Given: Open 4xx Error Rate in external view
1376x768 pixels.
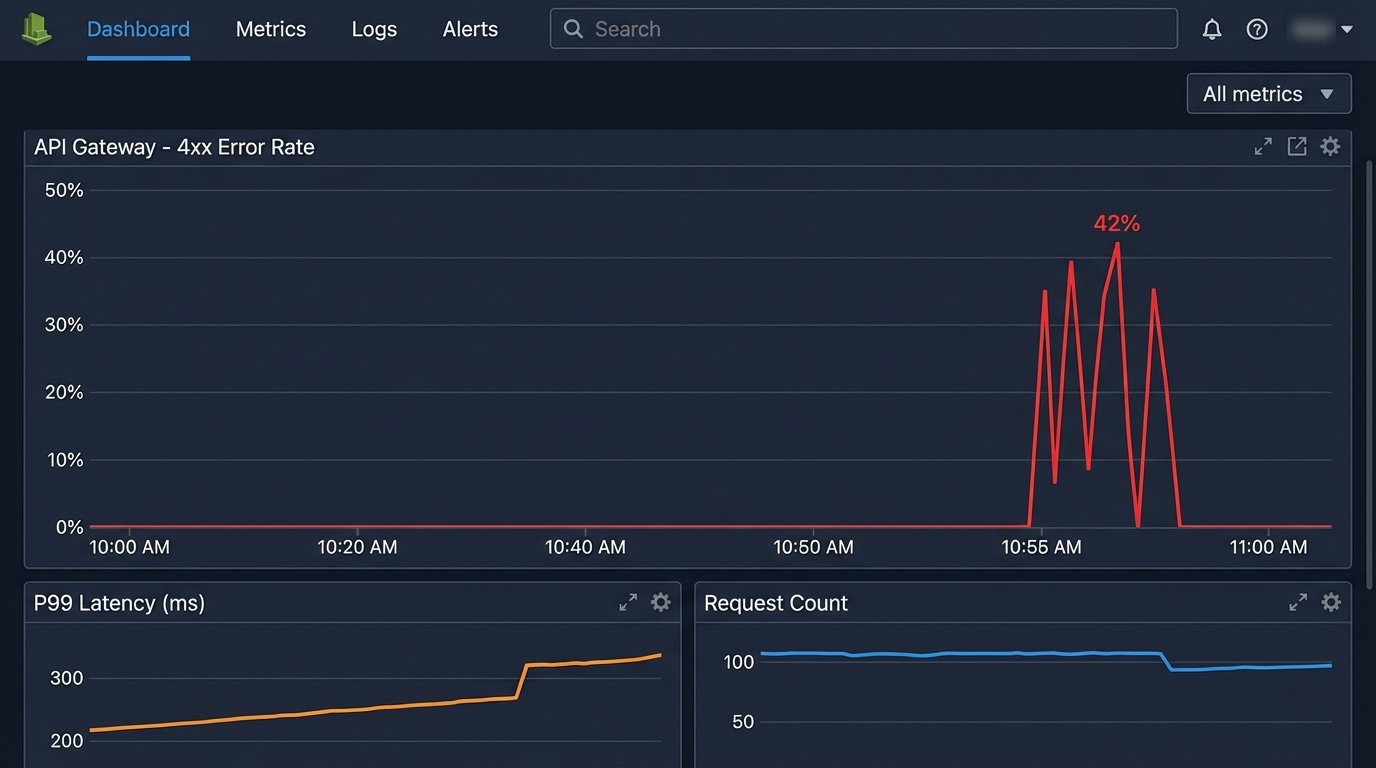Looking at the screenshot, I should coord(1297,146).
